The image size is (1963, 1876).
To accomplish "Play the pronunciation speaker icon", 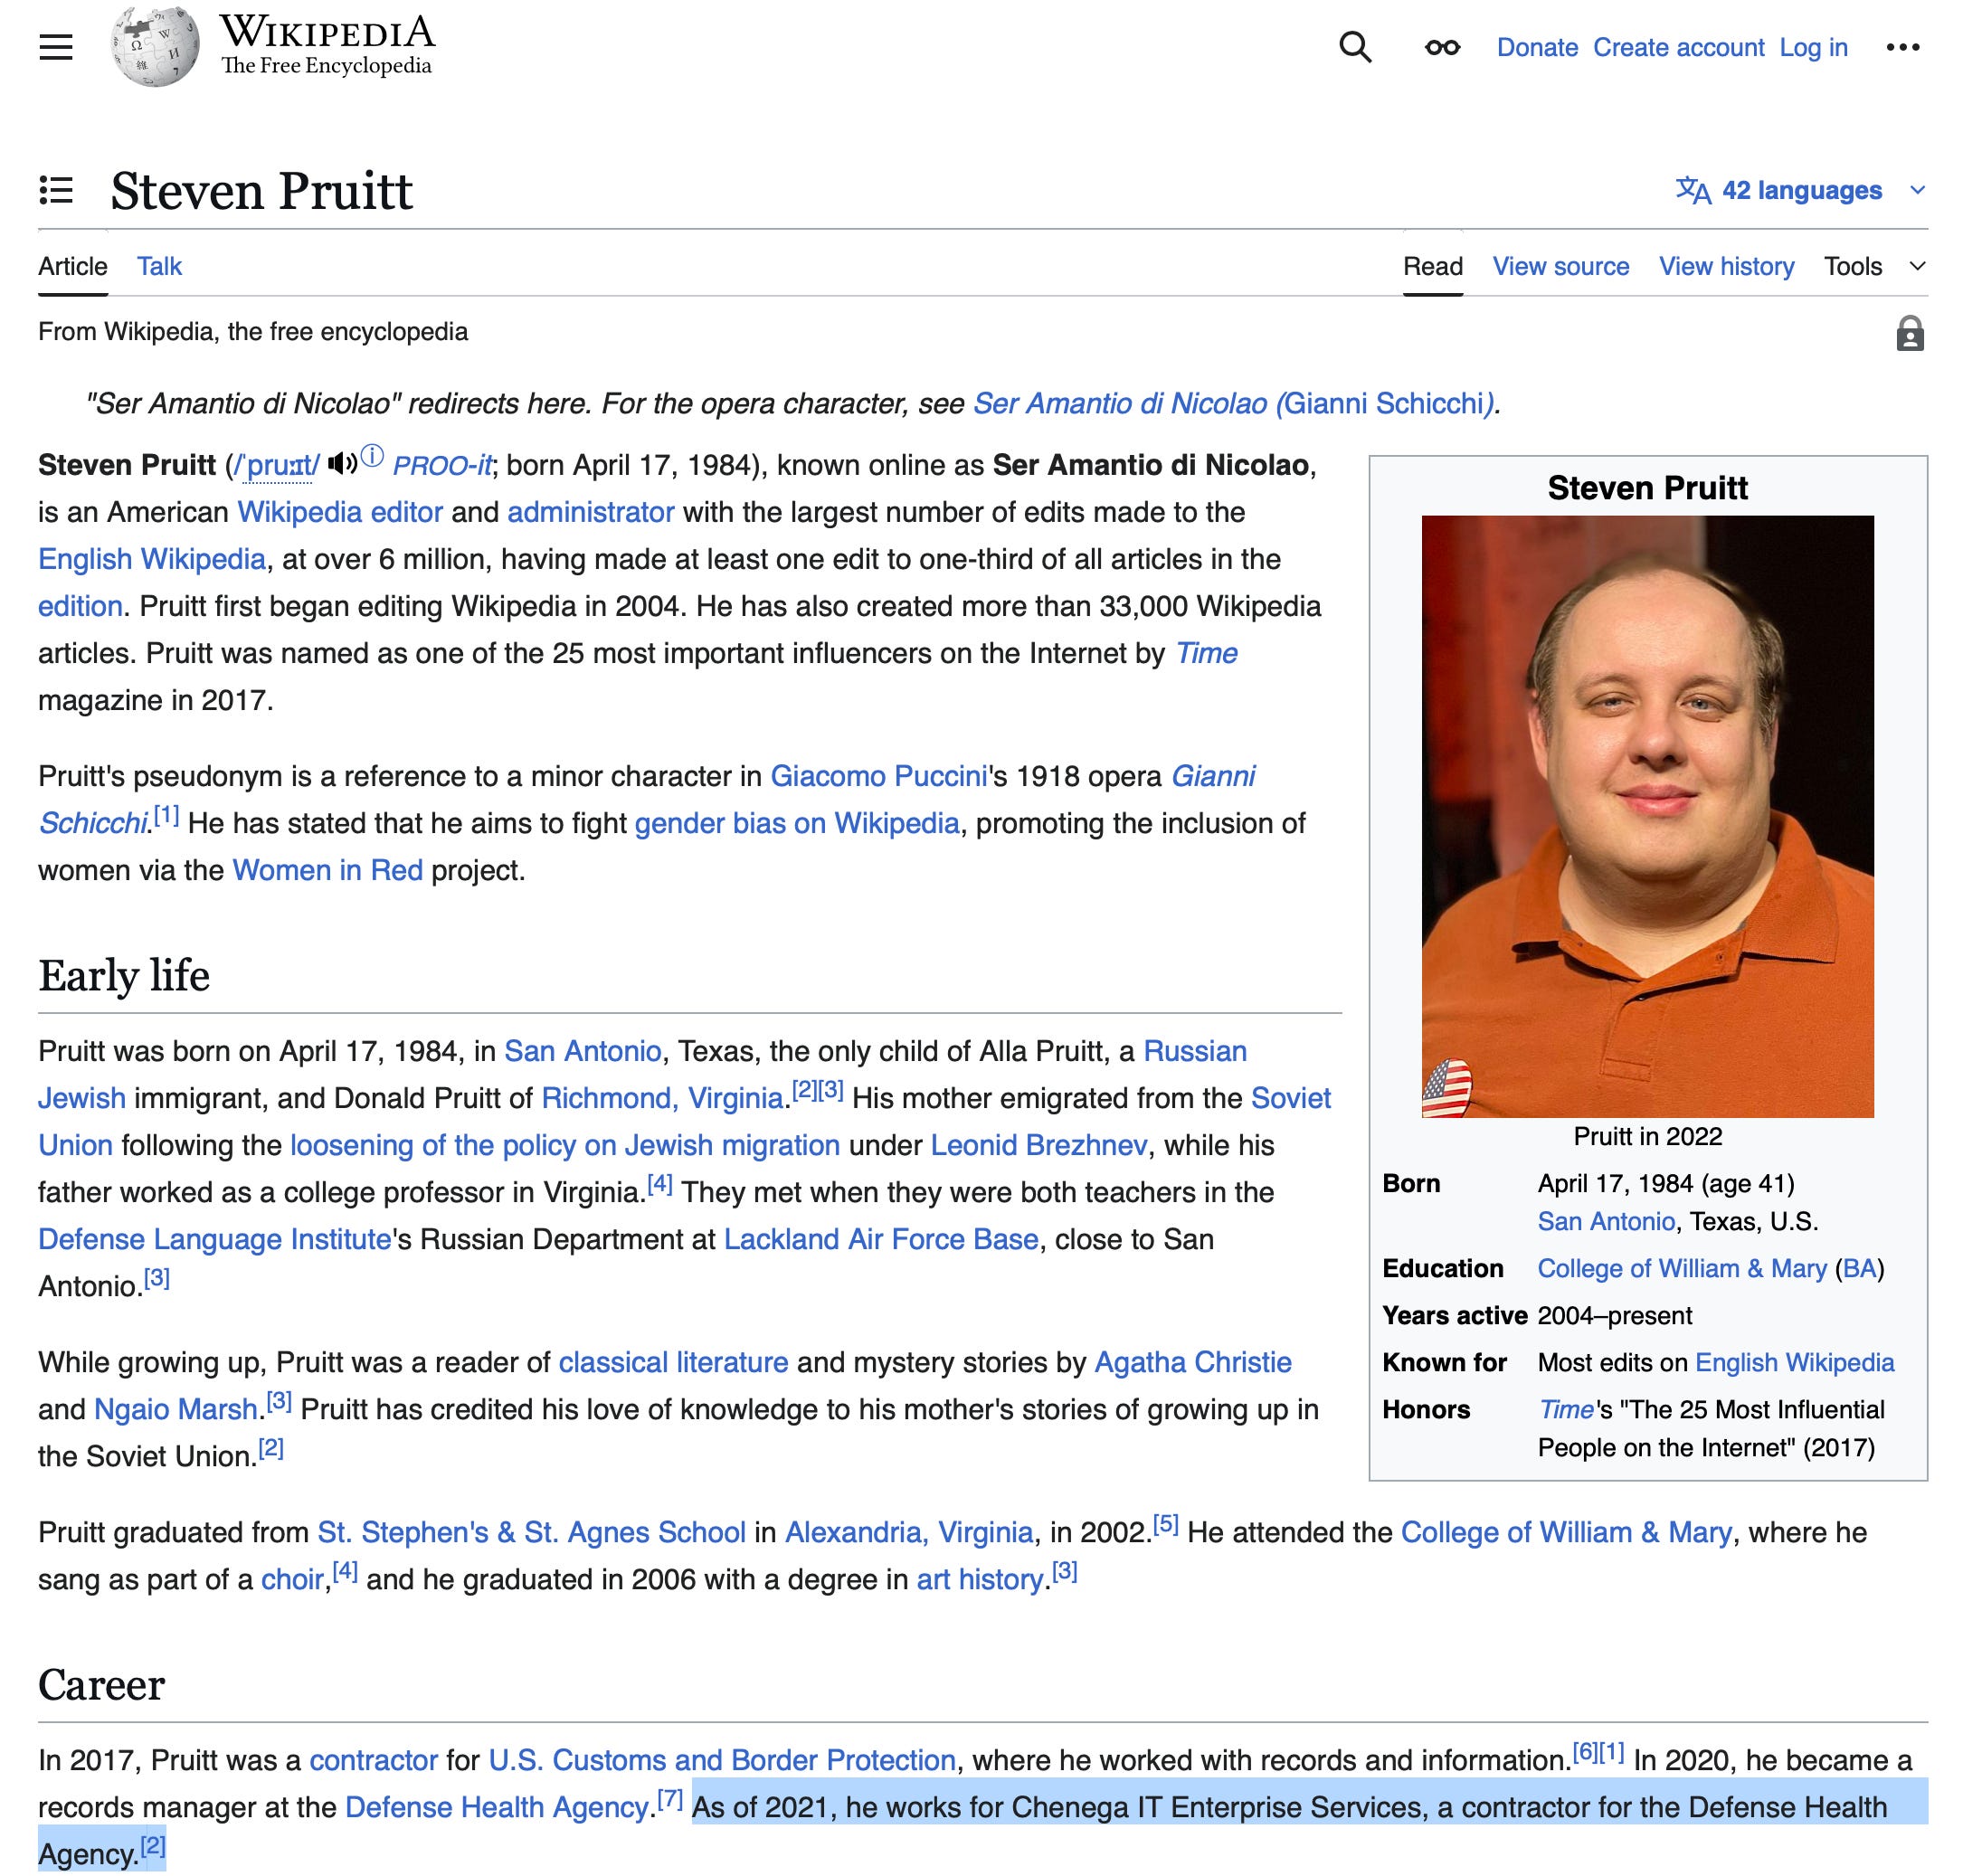I will [x=342, y=463].
